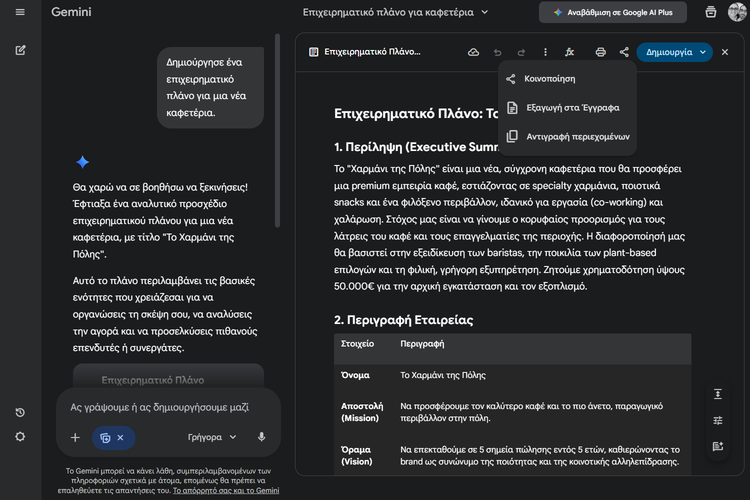Open the adjust tone sliders icon
The width and height of the screenshot is (750, 500).
coord(717,420)
